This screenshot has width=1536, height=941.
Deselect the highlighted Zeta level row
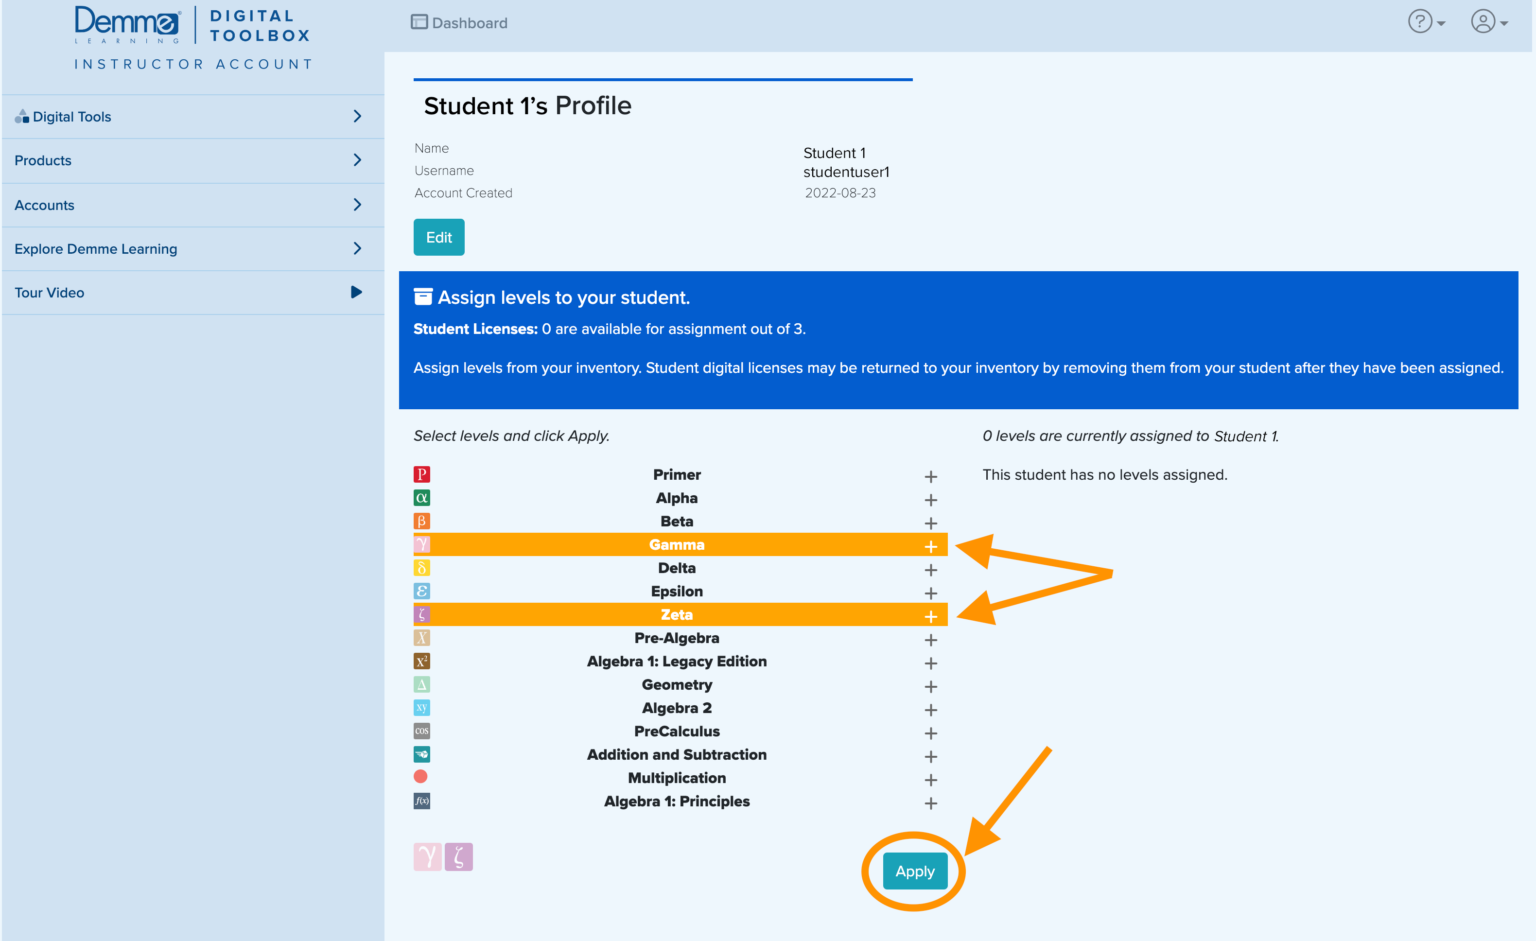click(x=677, y=614)
